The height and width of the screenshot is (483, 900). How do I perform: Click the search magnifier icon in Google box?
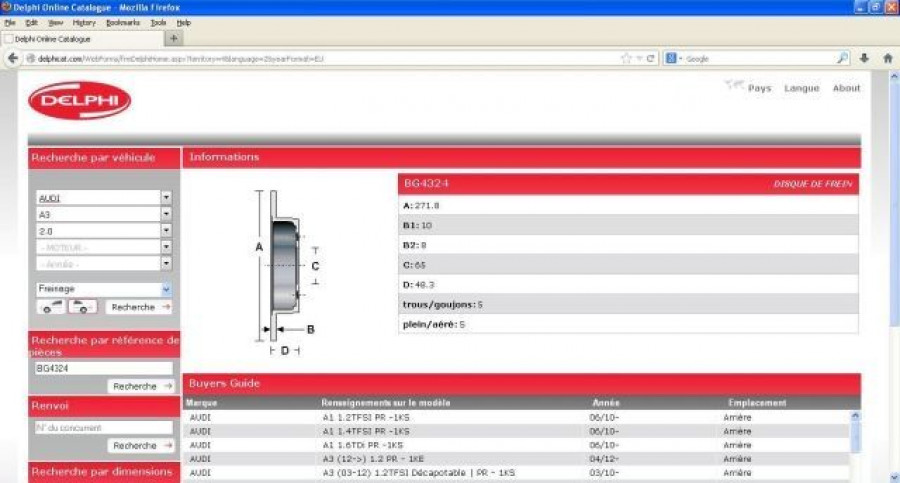[842, 58]
